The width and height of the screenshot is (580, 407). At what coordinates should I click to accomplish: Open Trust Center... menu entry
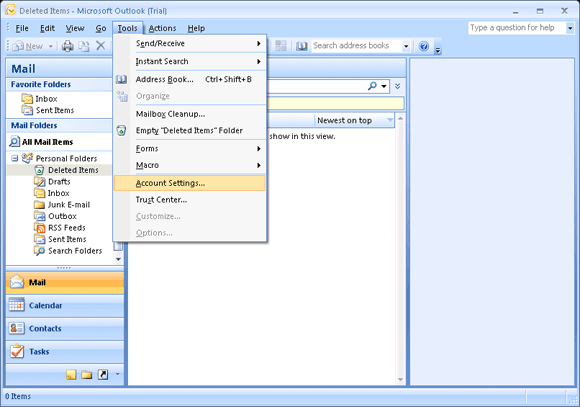[190, 200]
